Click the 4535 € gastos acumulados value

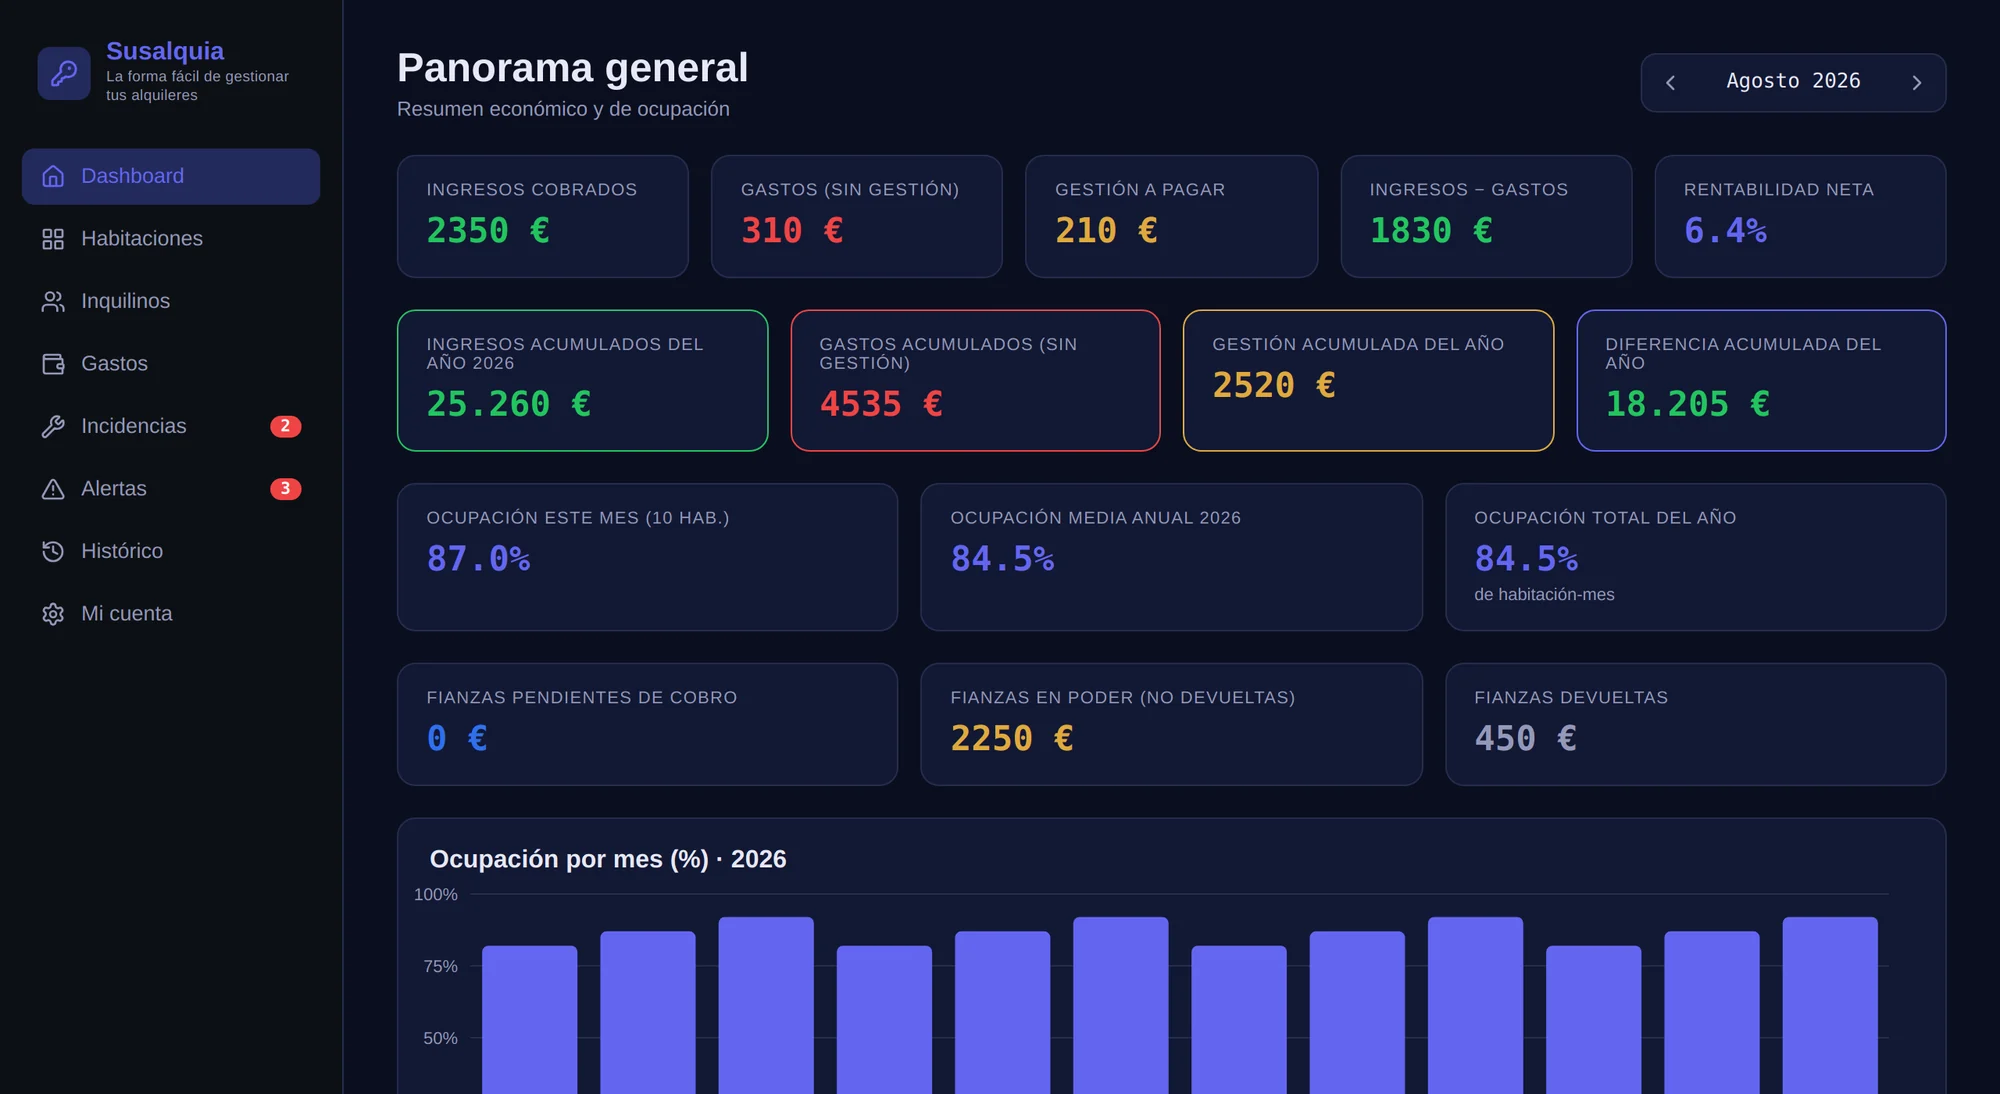881,404
